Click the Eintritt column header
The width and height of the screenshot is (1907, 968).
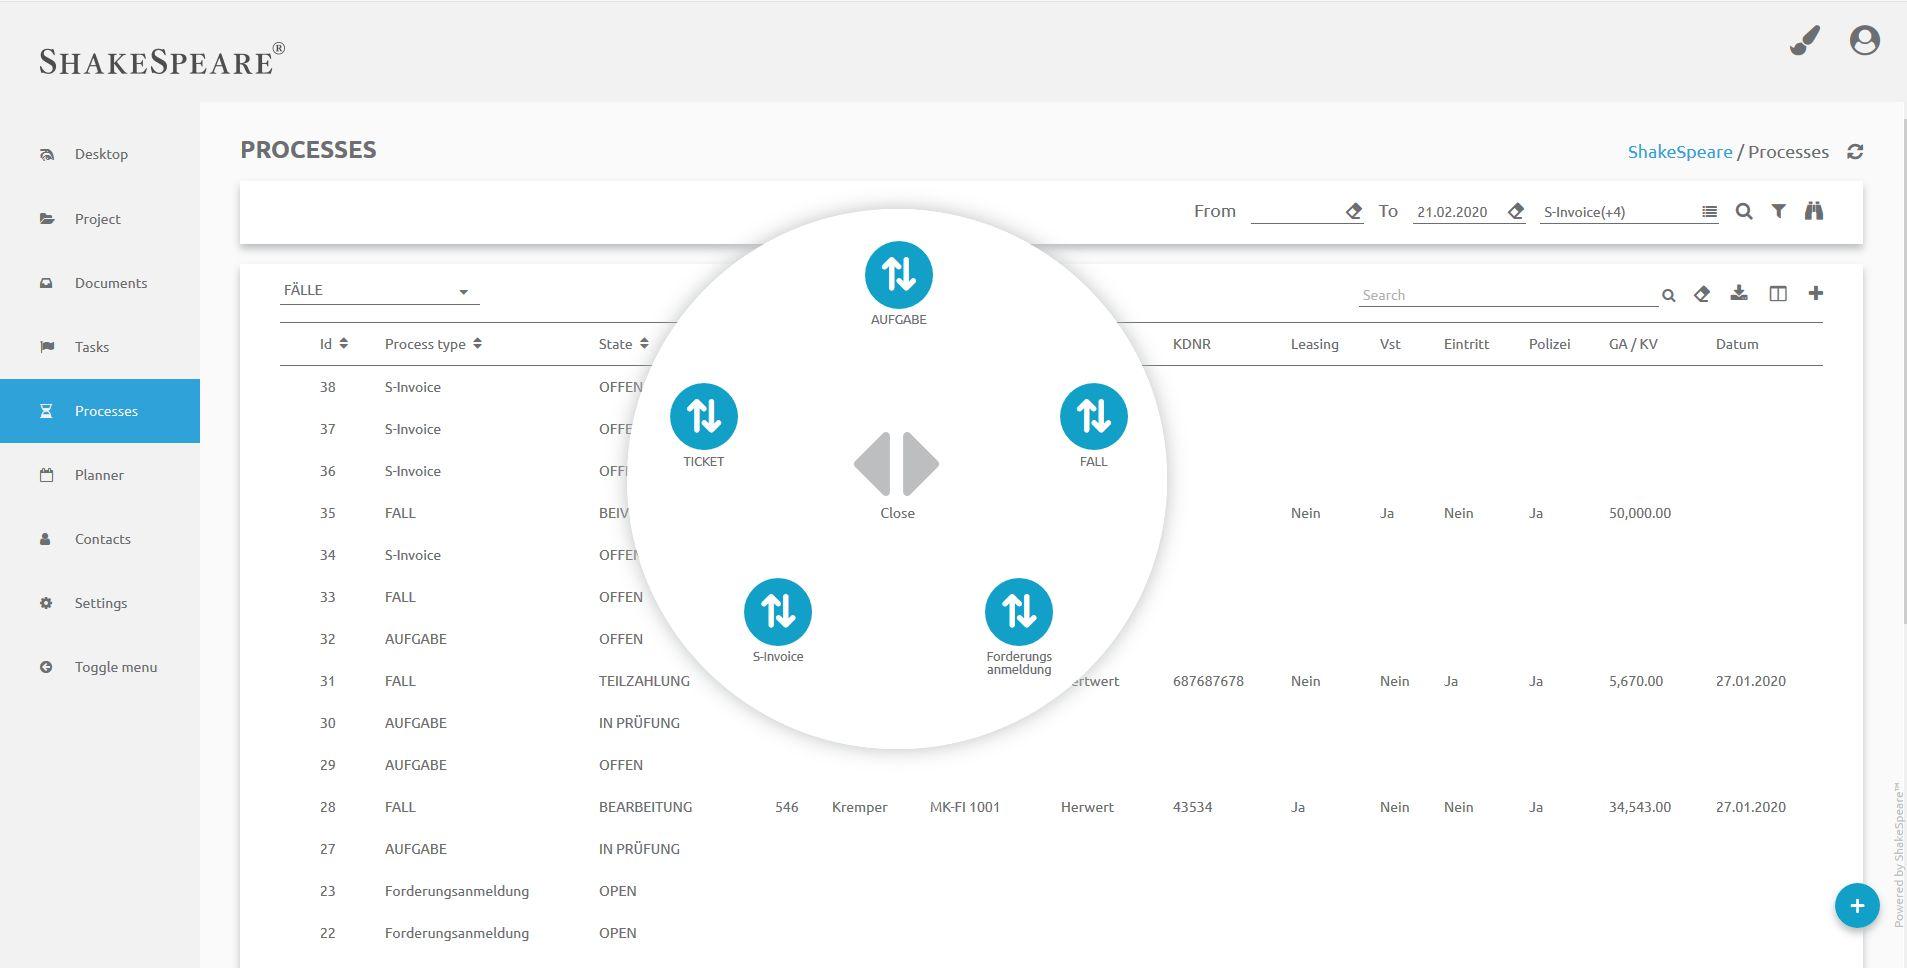click(1466, 344)
